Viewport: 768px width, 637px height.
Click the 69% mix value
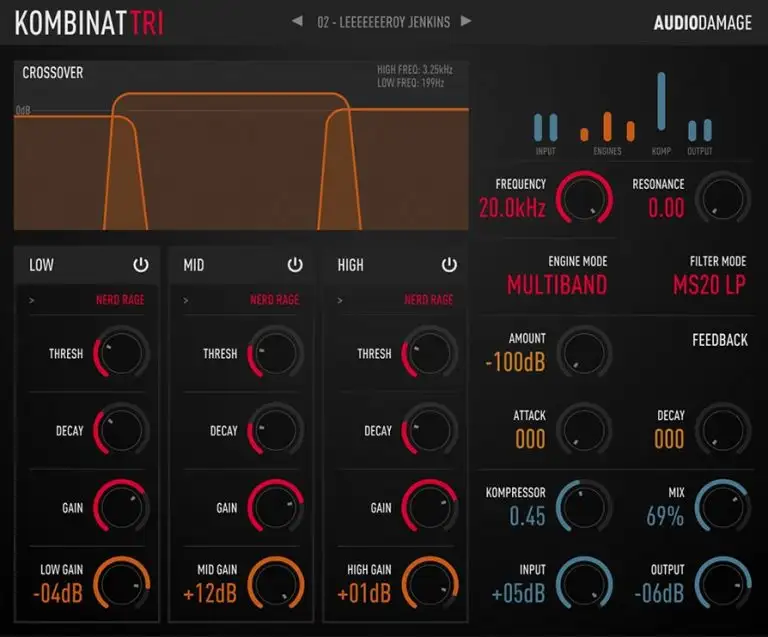pos(665,516)
